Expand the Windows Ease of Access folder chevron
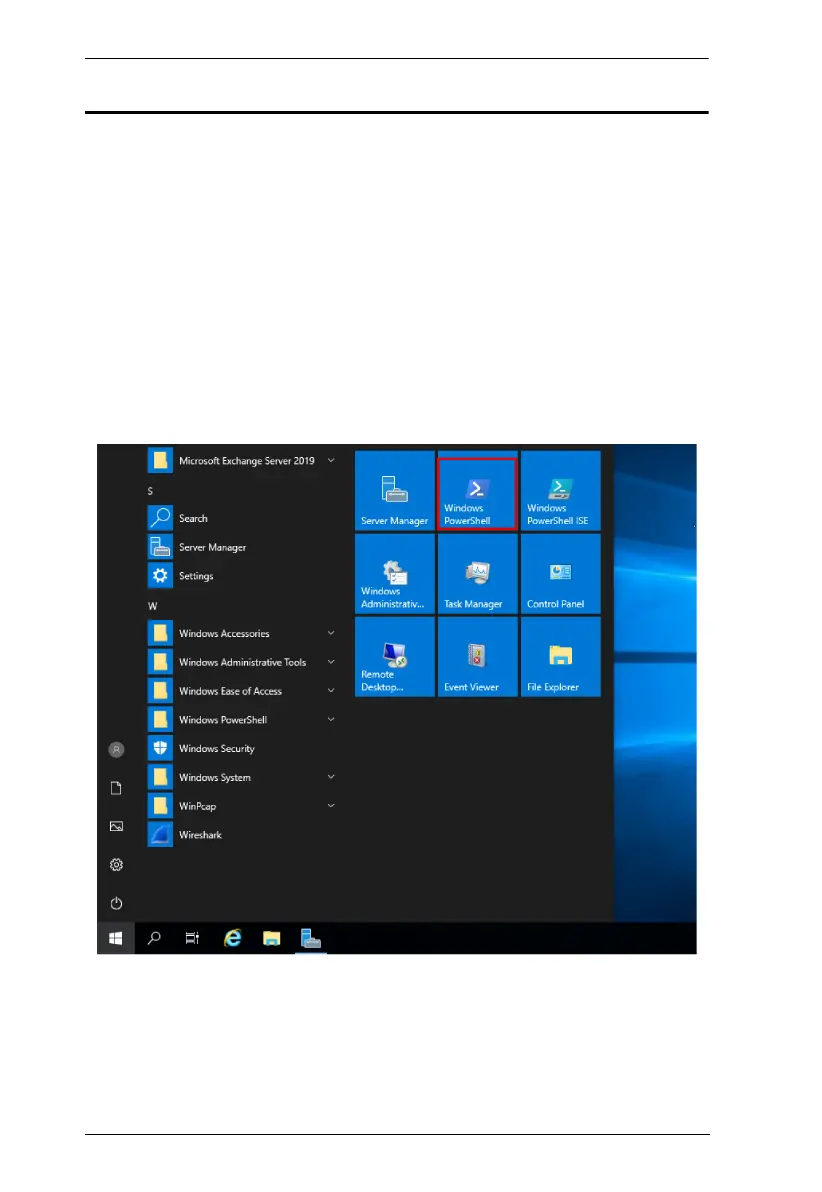Image resolution: width=822 pixels, height=1192 pixels. point(331,690)
